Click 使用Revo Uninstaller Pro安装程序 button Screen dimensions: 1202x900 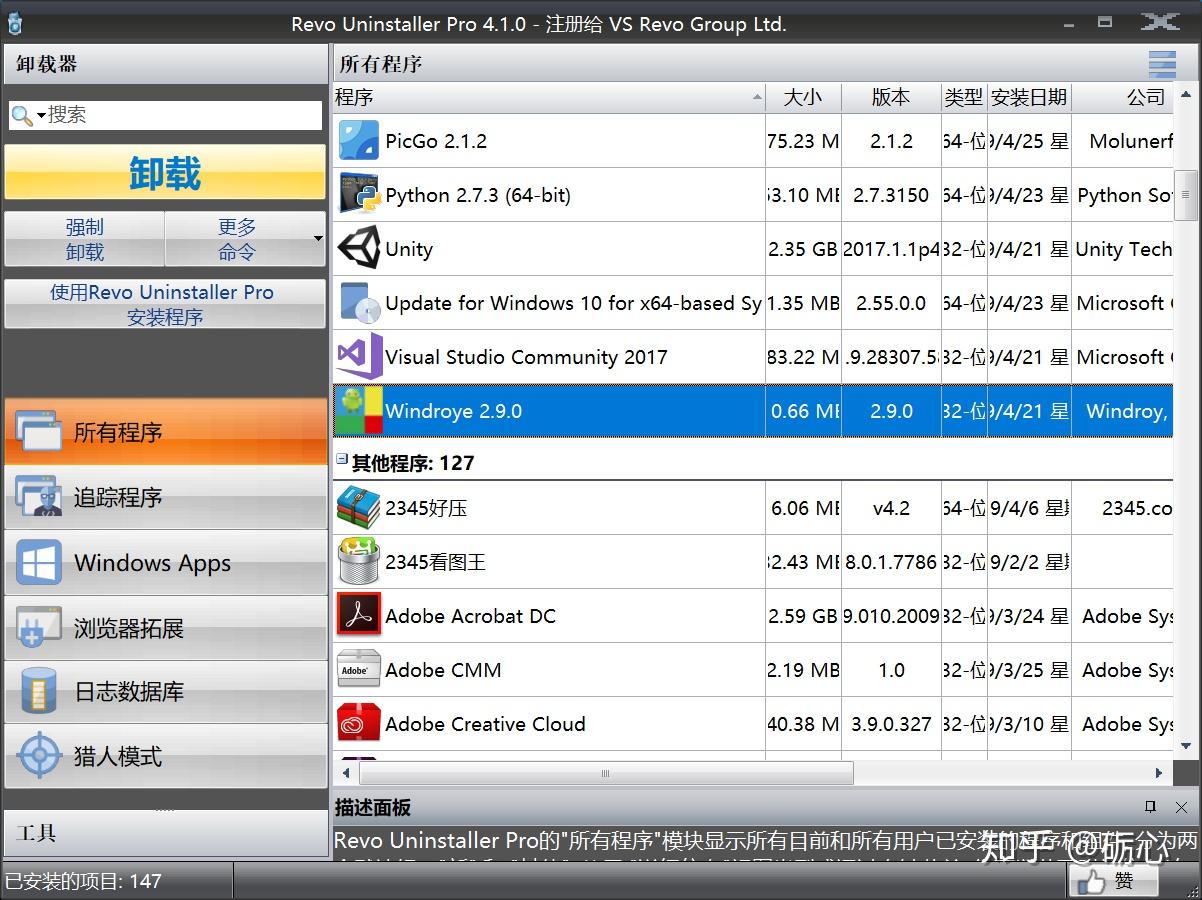click(x=165, y=304)
